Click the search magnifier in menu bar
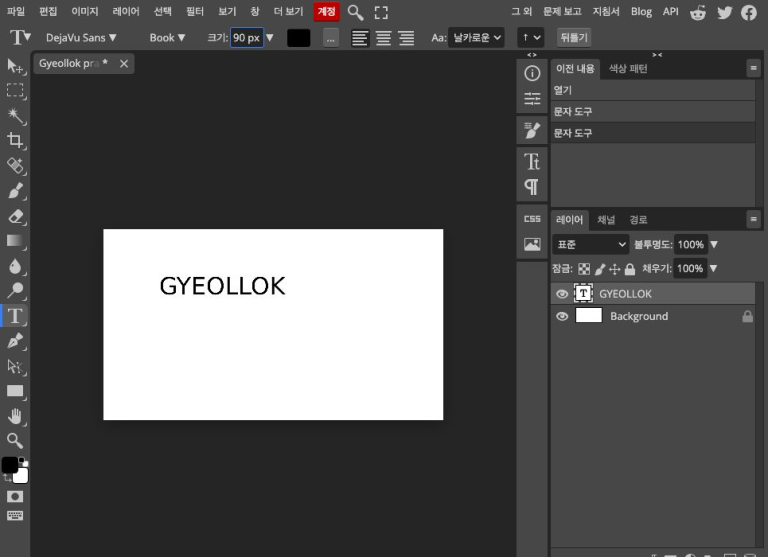The width and height of the screenshot is (768, 557). pos(355,12)
